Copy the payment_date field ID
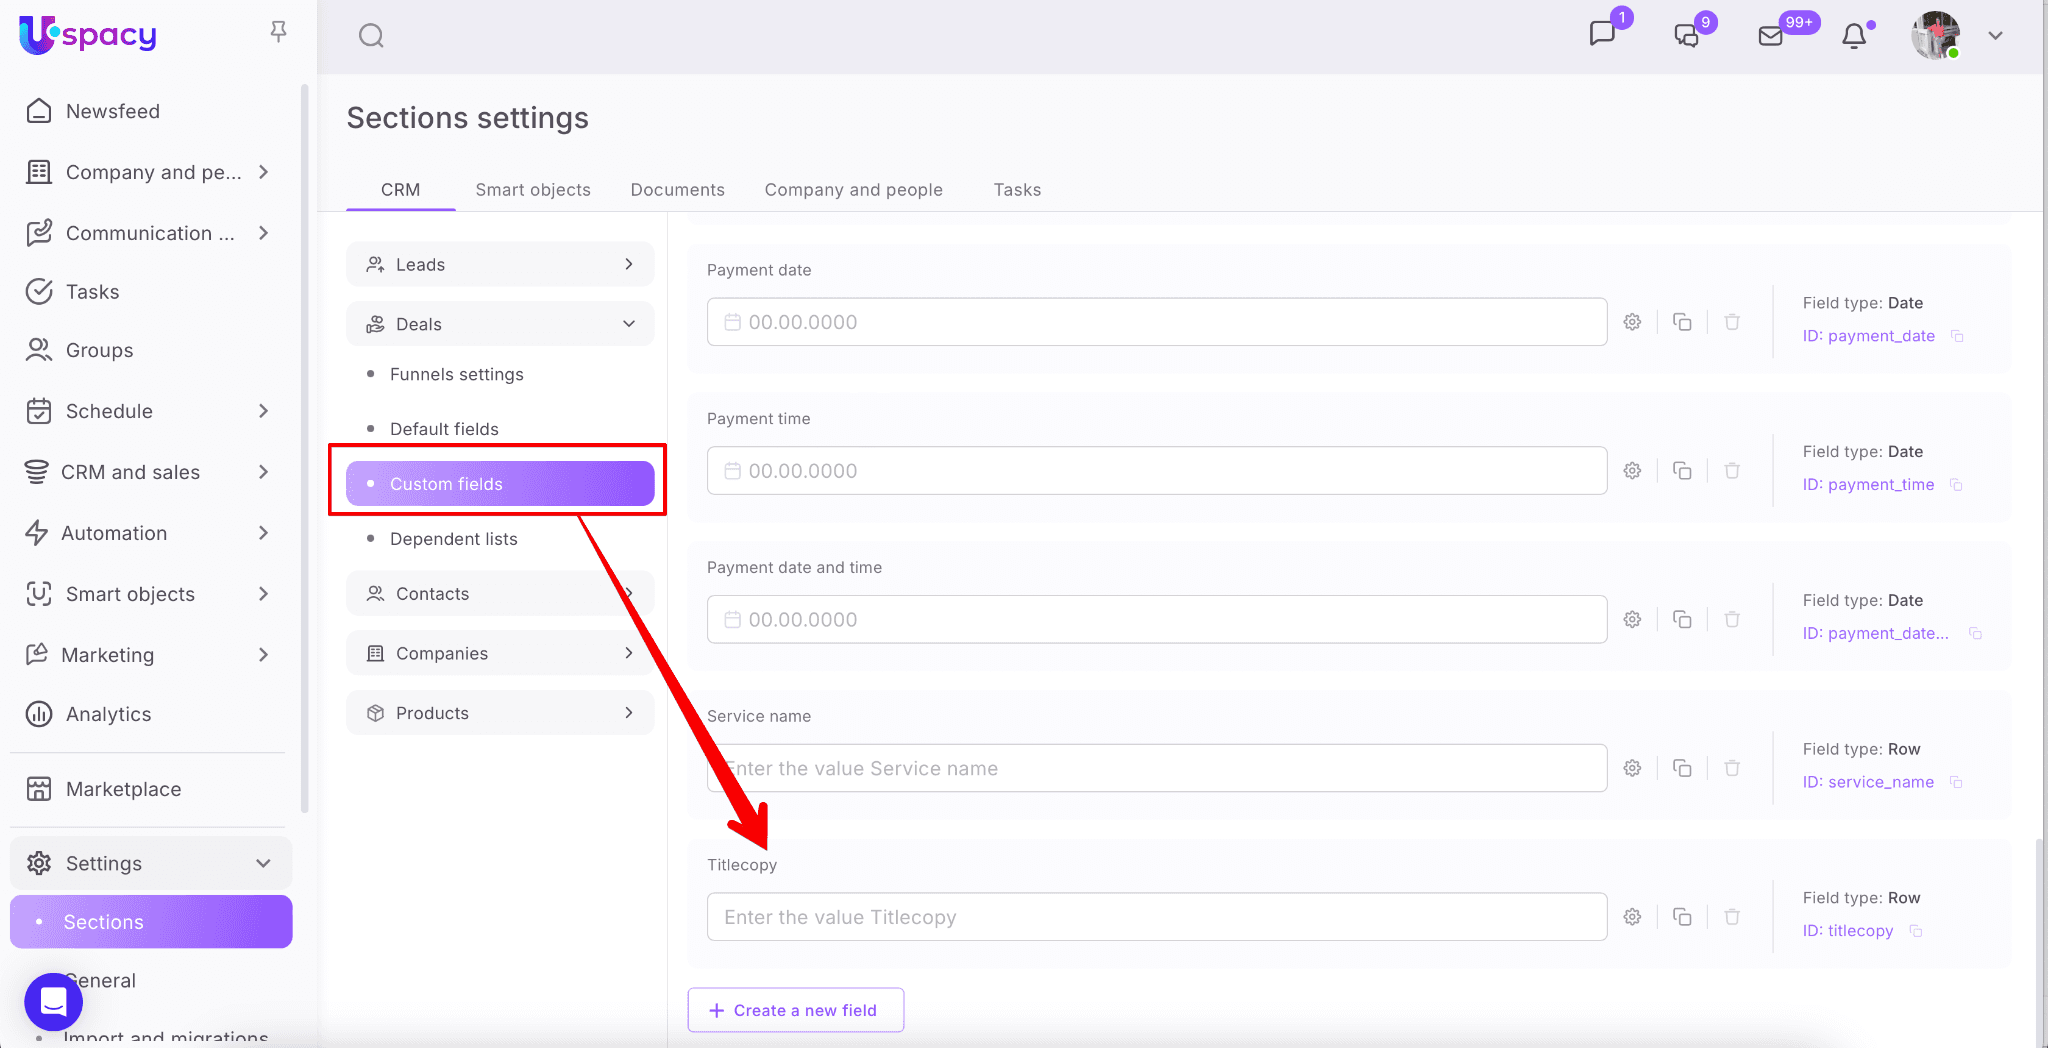This screenshot has height=1048, width=2048. (x=1957, y=336)
